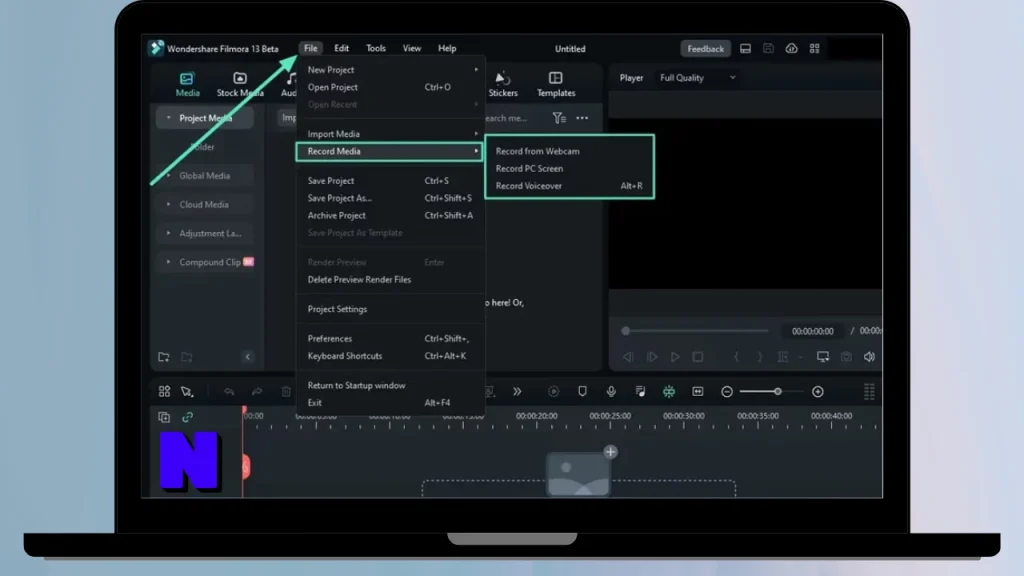The height and width of the screenshot is (576, 1024).
Task: Click the play button in player
Action: pyautogui.click(x=675, y=357)
